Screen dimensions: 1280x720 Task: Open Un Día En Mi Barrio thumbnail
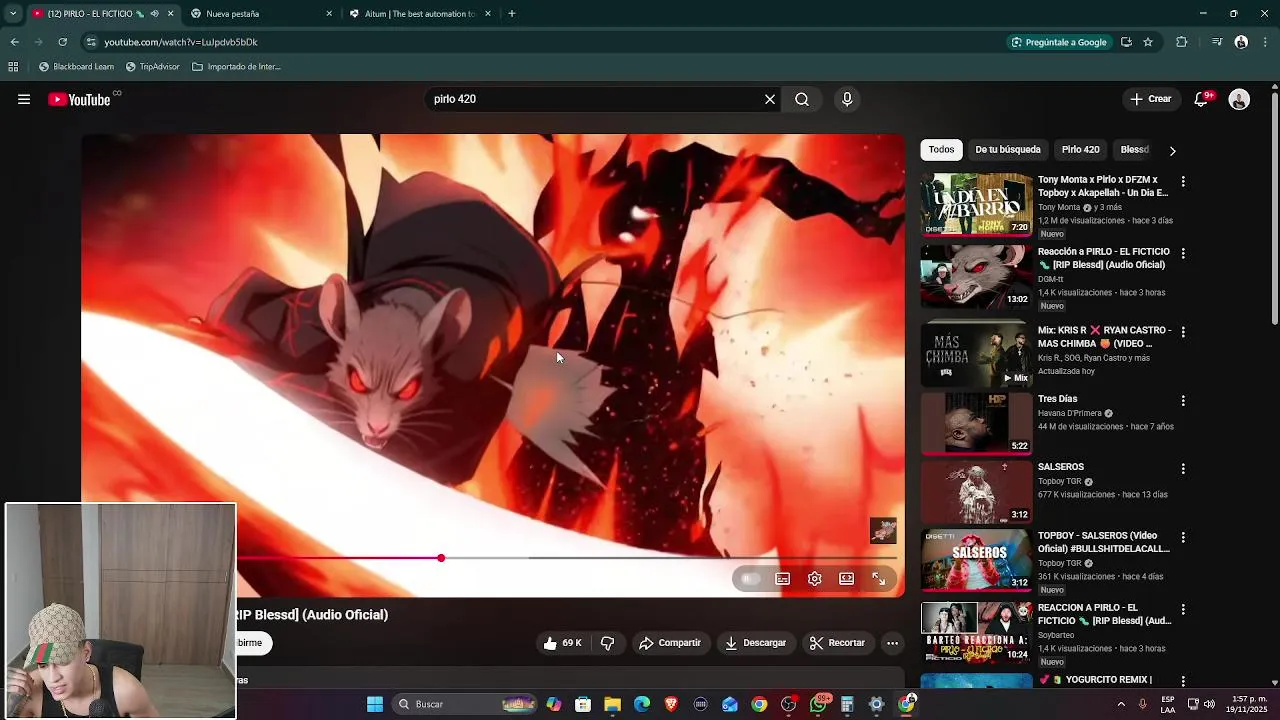tap(976, 205)
